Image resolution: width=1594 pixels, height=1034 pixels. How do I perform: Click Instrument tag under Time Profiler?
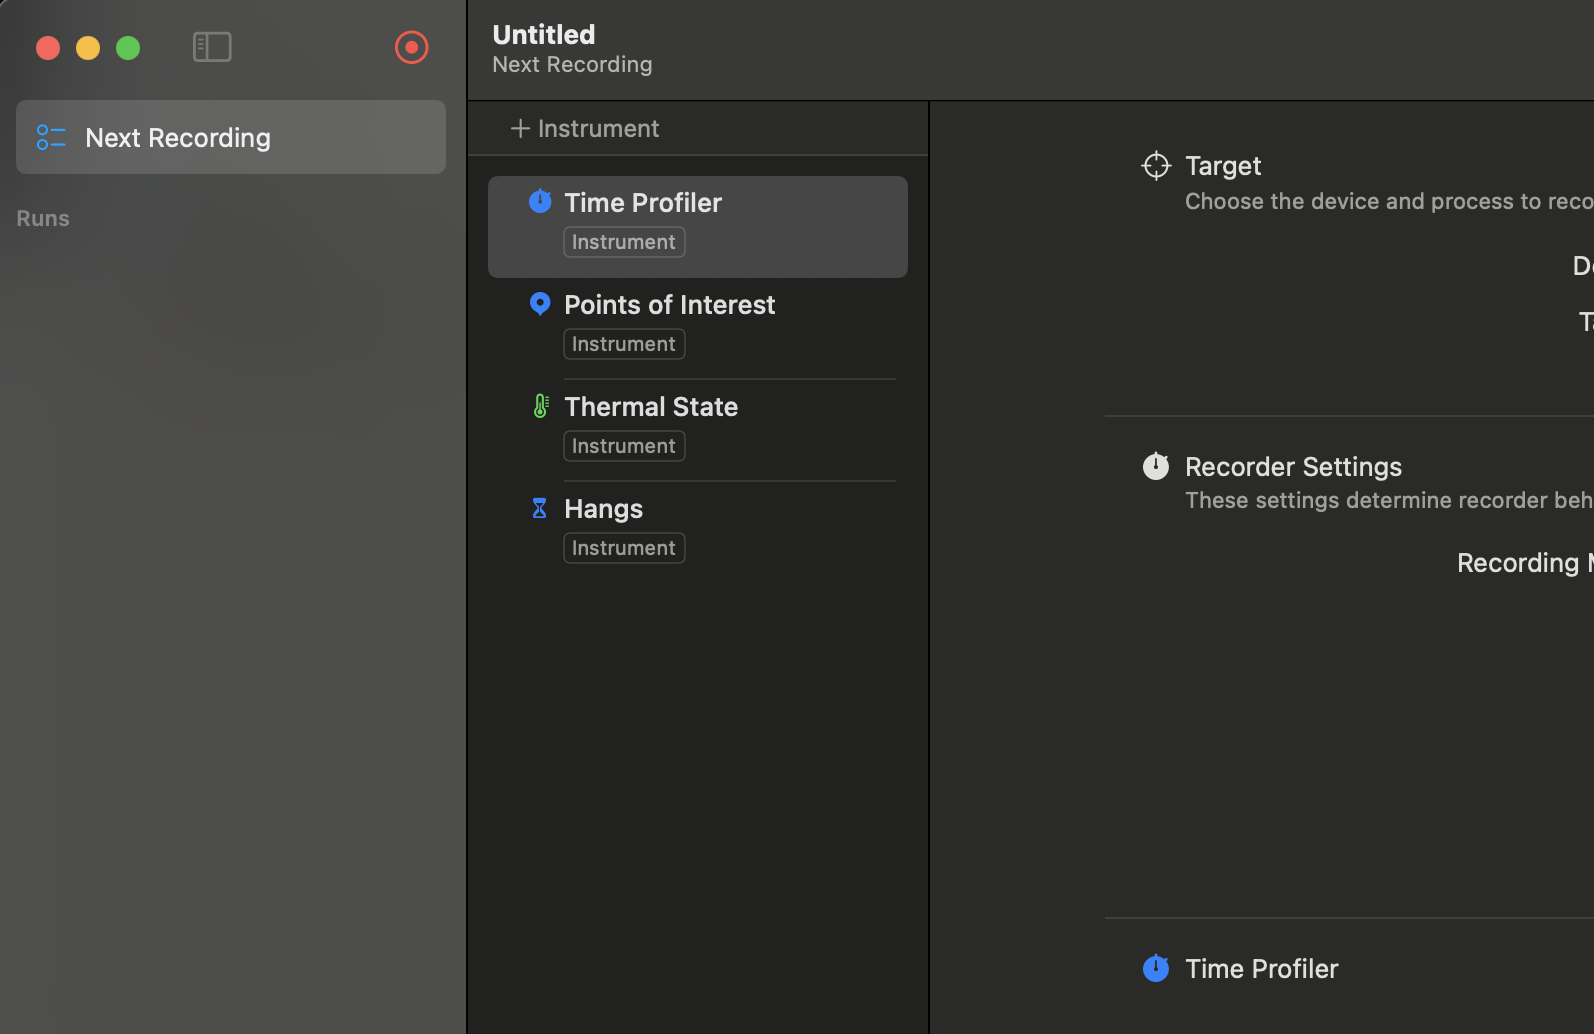coord(624,242)
